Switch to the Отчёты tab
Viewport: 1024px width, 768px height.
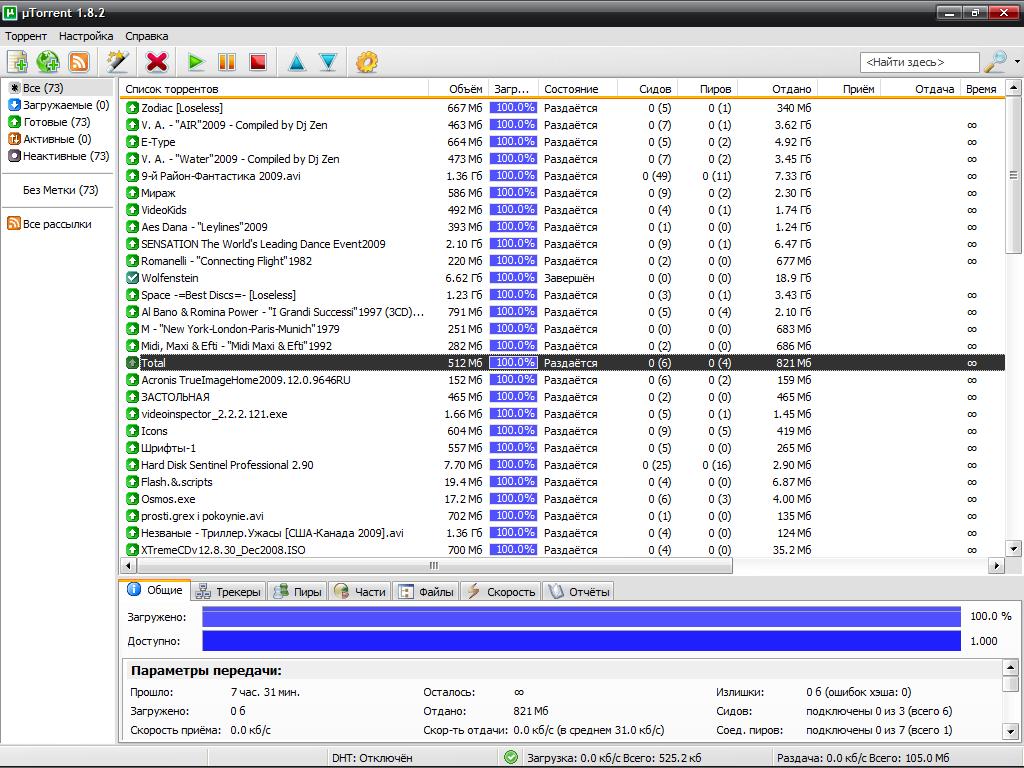coord(578,592)
